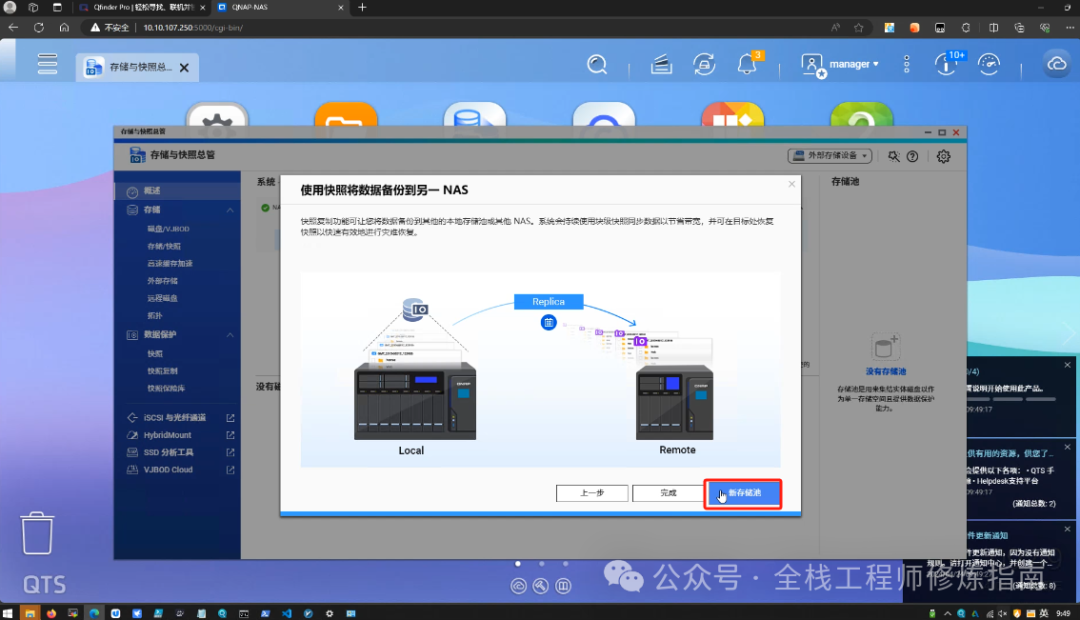Click the manager user avatar icon
The height and width of the screenshot is (620, 1080).
pos(813,65)
